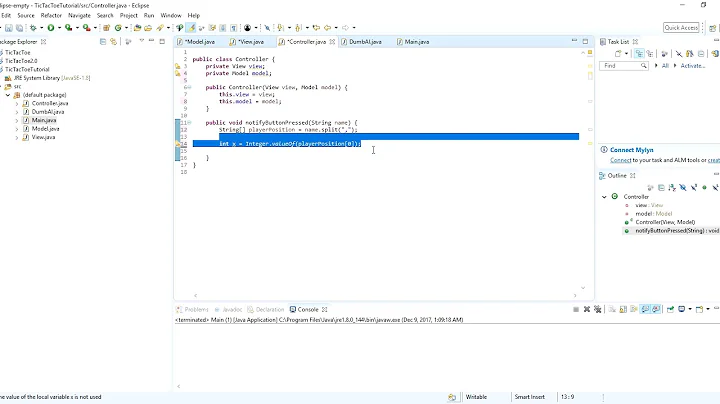Open the Project menu
This screenshot has height=404, width=720.
click(129, 15)
